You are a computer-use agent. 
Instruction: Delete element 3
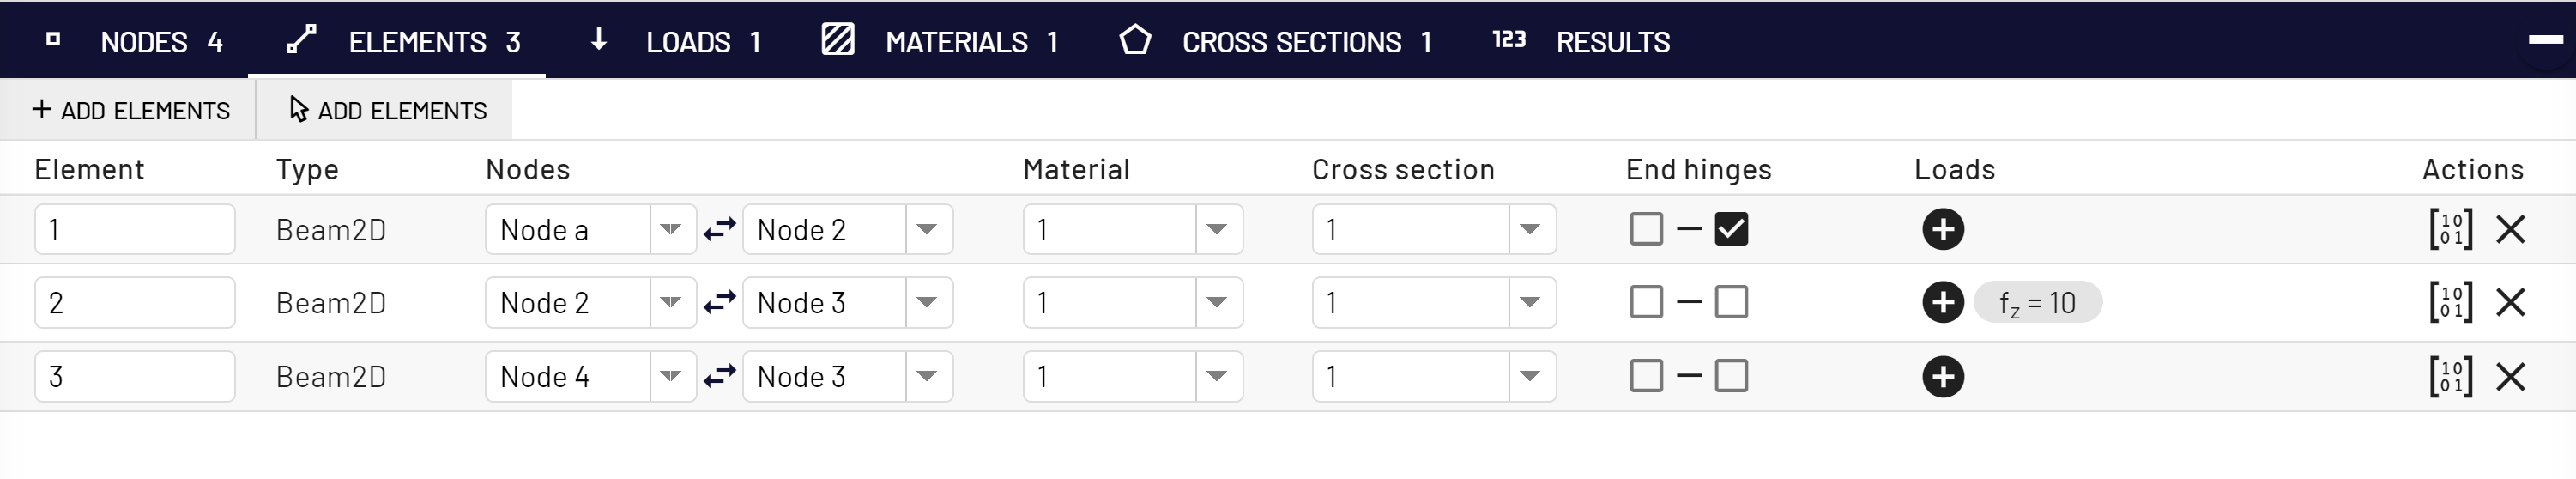point(2511,377)
